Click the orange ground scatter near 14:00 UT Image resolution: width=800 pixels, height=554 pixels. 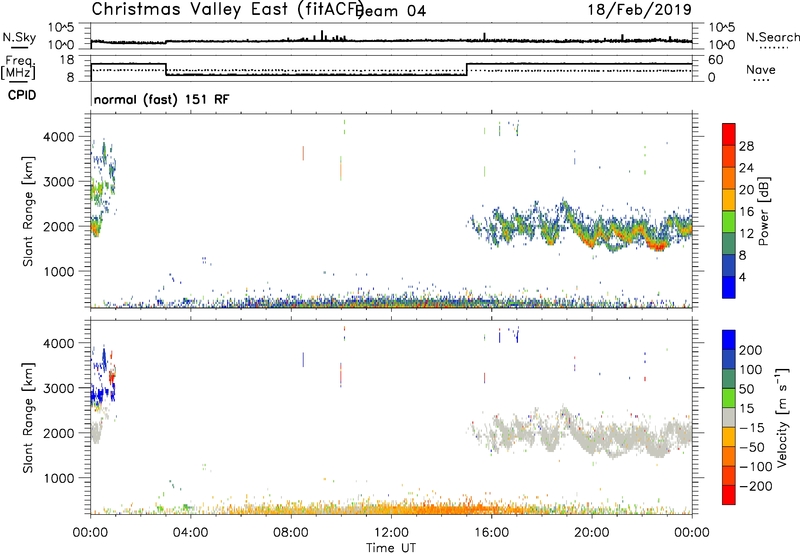pos(441,508)
